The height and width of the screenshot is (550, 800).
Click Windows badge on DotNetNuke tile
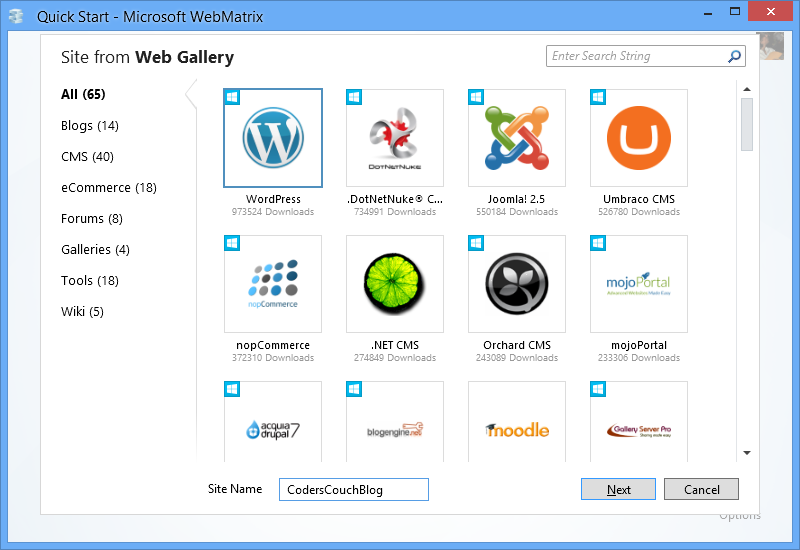coord(354,97)
